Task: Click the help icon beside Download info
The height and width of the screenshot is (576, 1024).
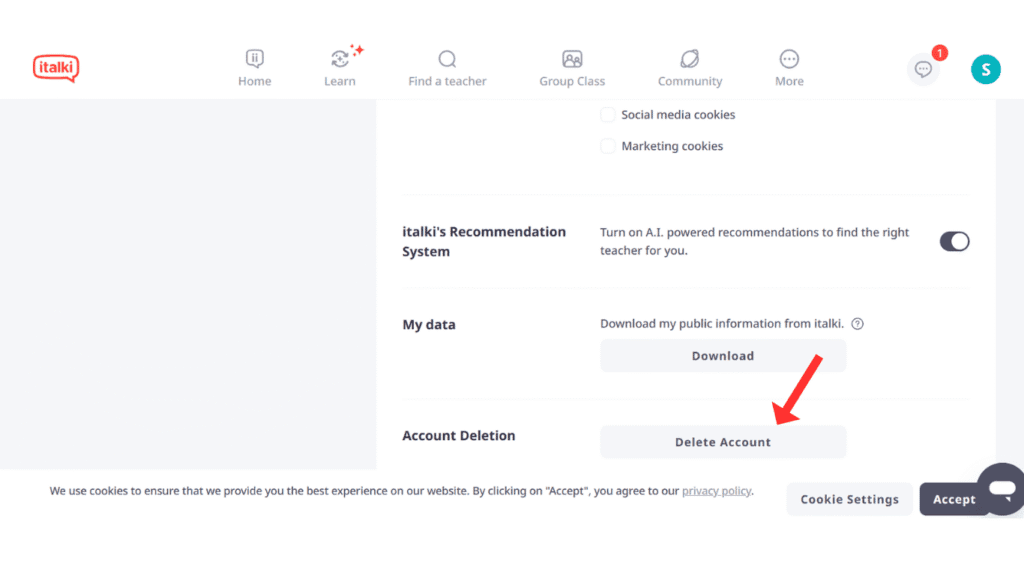Action: (857, 324)
